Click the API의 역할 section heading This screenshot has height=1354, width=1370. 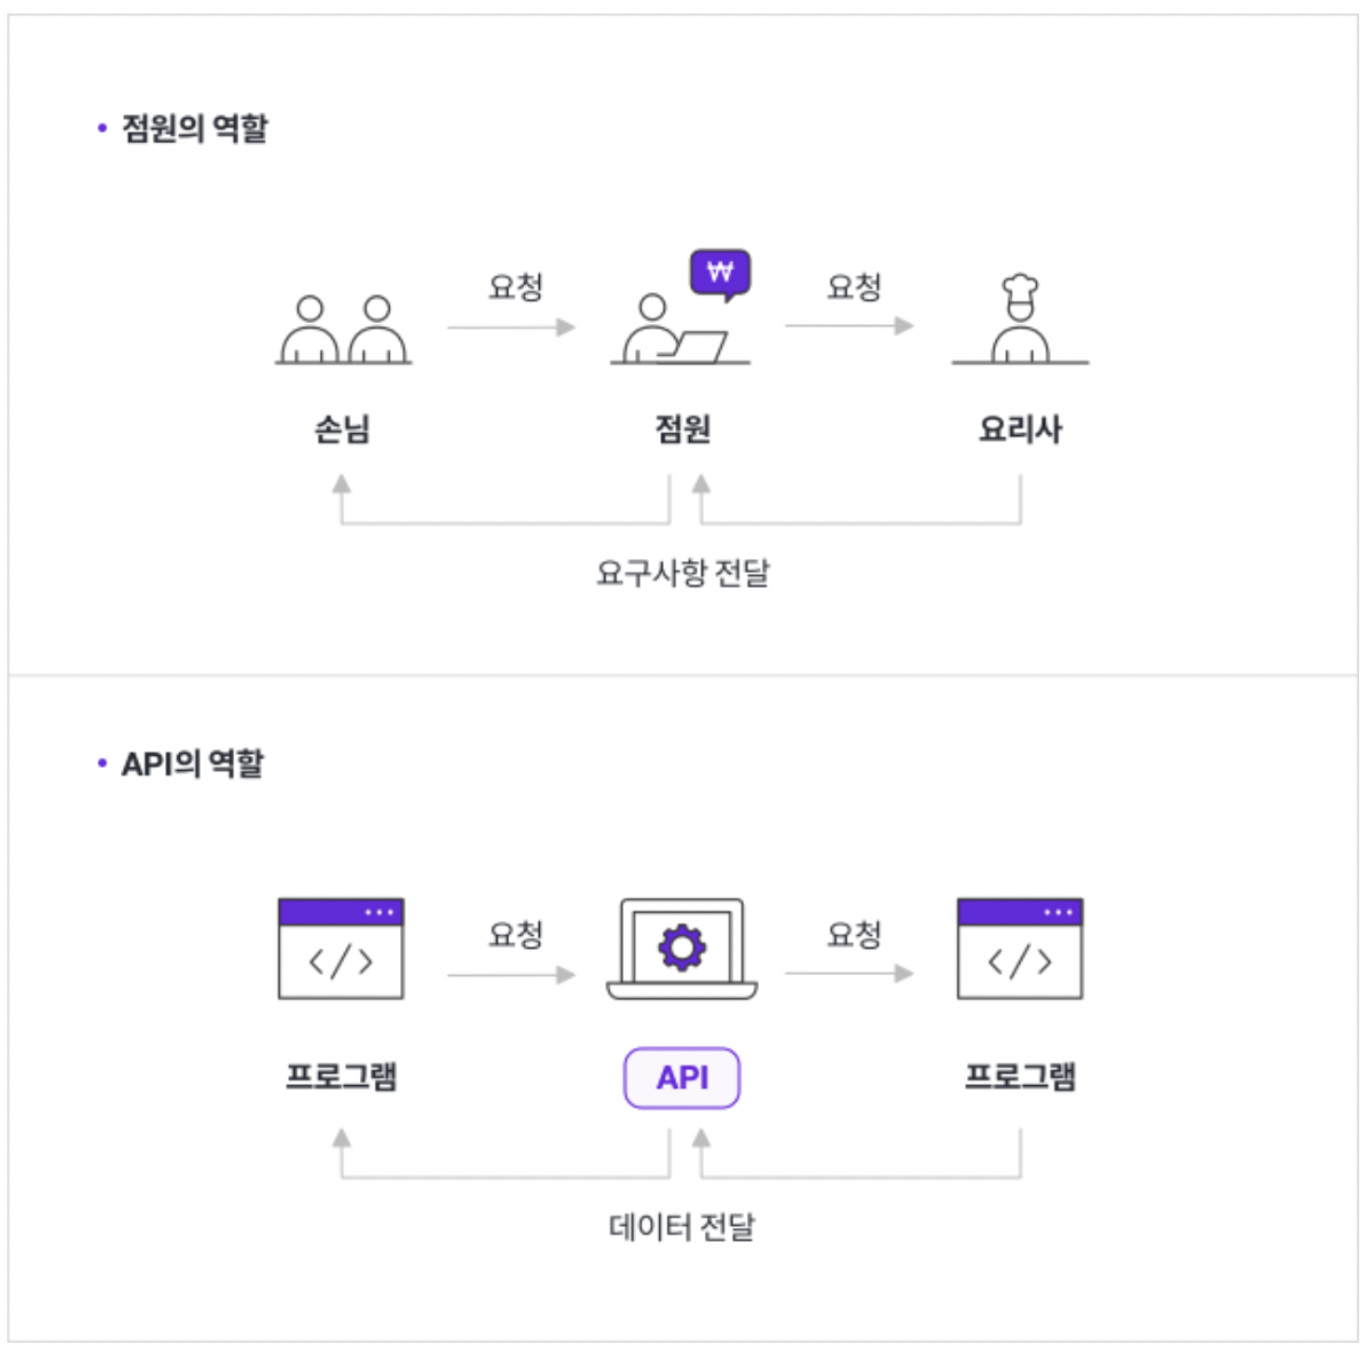[193, 763]
